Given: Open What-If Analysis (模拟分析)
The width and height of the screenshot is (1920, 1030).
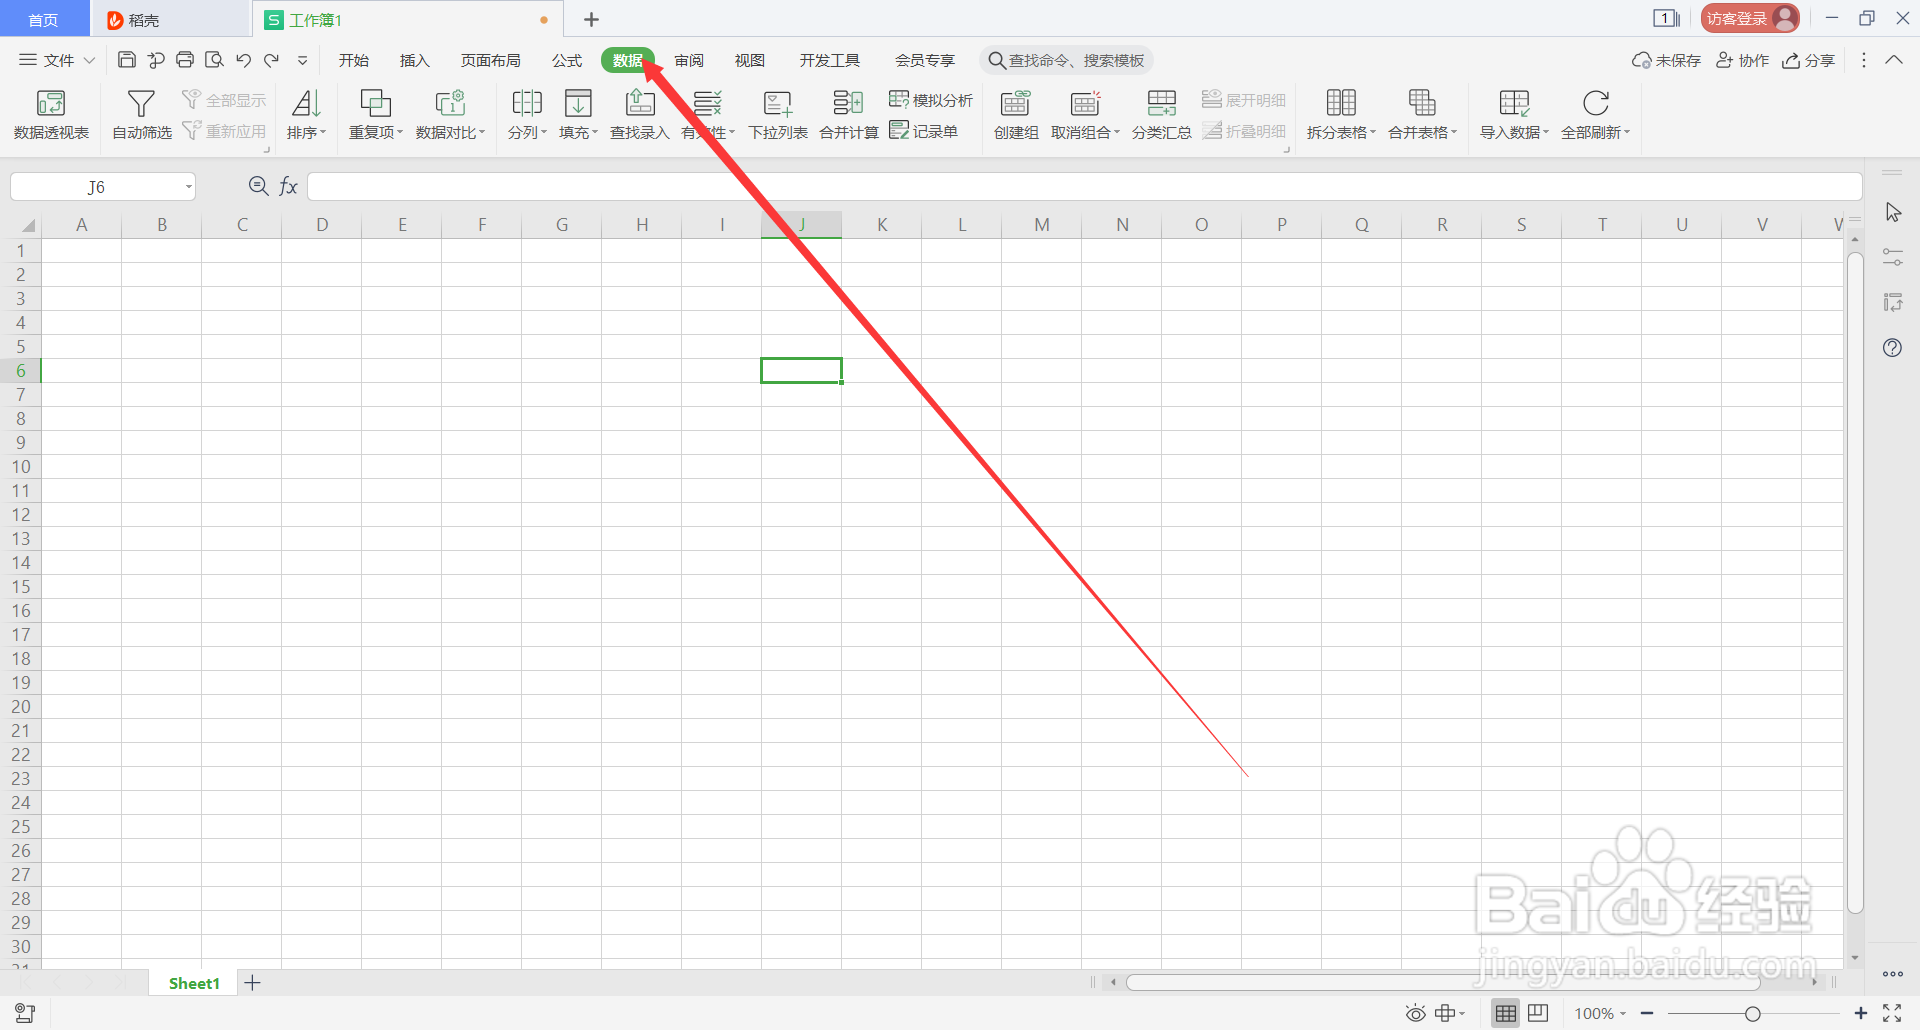Looking at the screenshot, I should [931, 100].
